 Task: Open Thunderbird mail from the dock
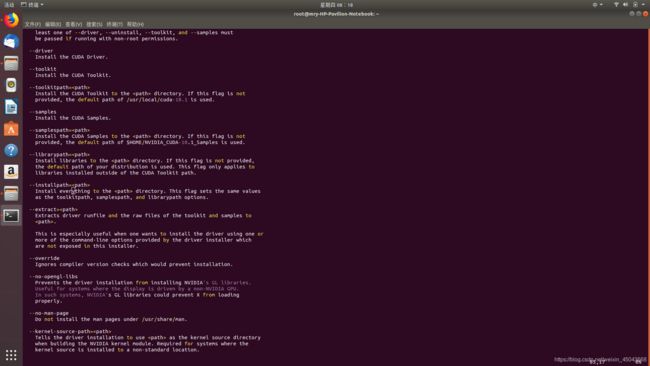pyautogui.click(x=11, y=41)
